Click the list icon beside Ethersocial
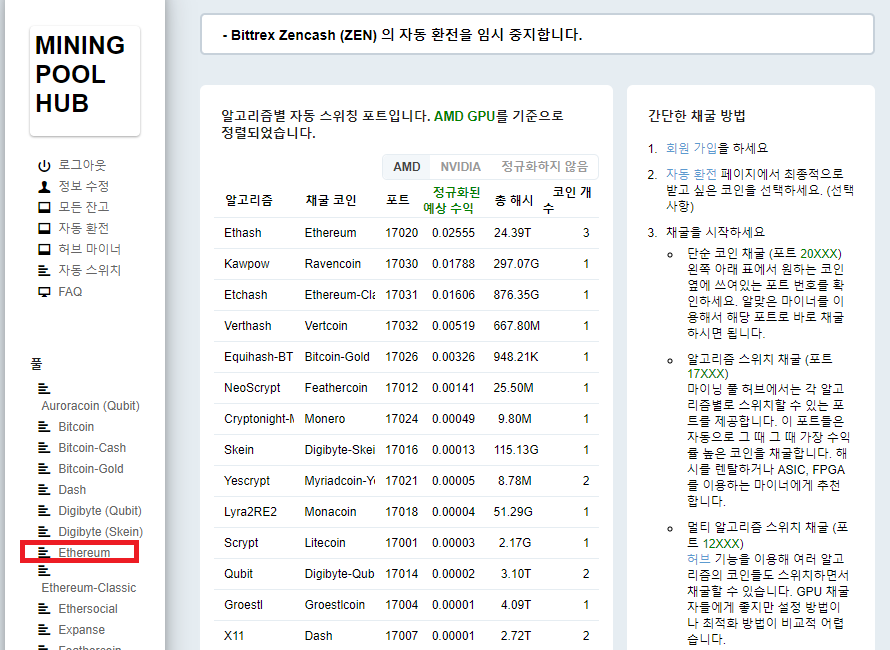Screen dimensions: 890x650 (x=44, y=609)
